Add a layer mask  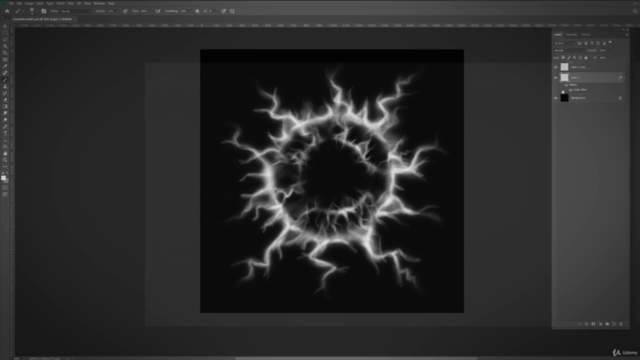click(593, 324)
